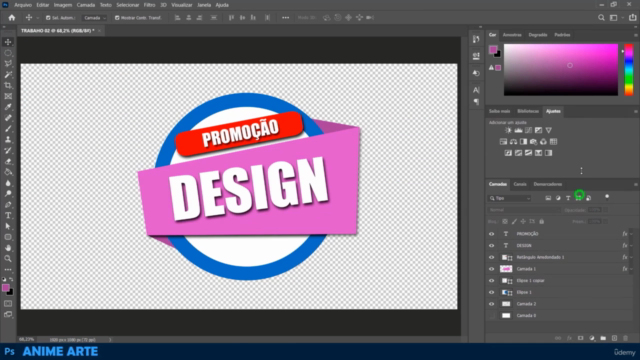
Task: Select the Healing Brush tool
Action: pyautogui.click(x=8, y=118)
